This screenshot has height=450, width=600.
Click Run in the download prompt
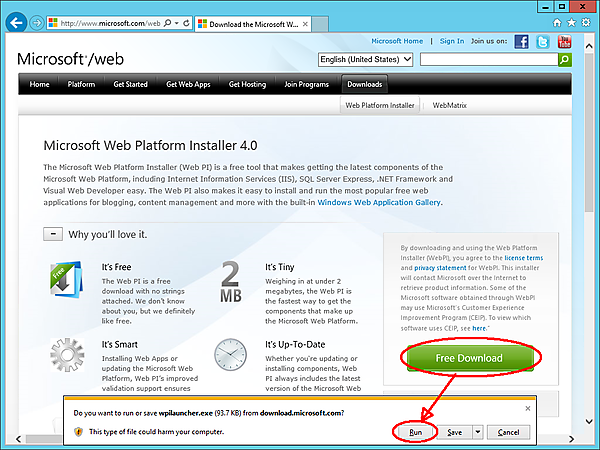click(x=416, y=432)
